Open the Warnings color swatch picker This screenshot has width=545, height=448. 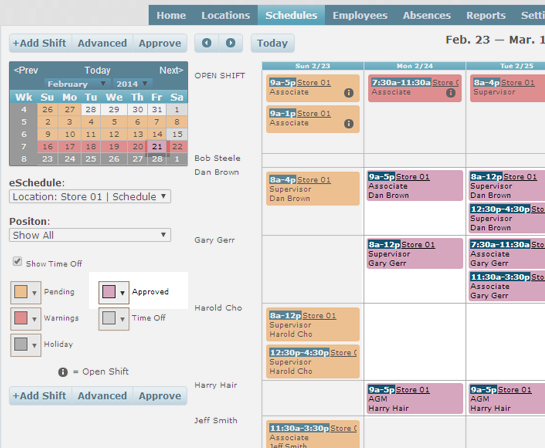click(x=26, y=318)
